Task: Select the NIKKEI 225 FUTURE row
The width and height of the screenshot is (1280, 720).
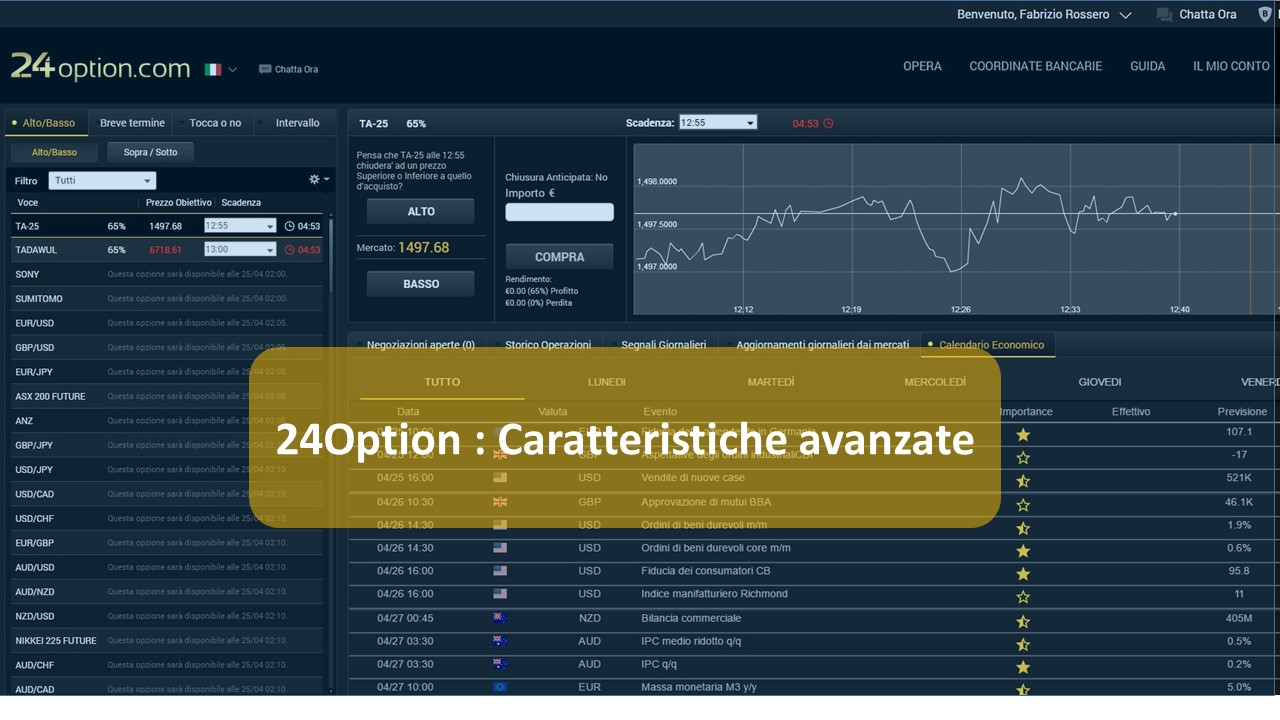Action: 167,640
